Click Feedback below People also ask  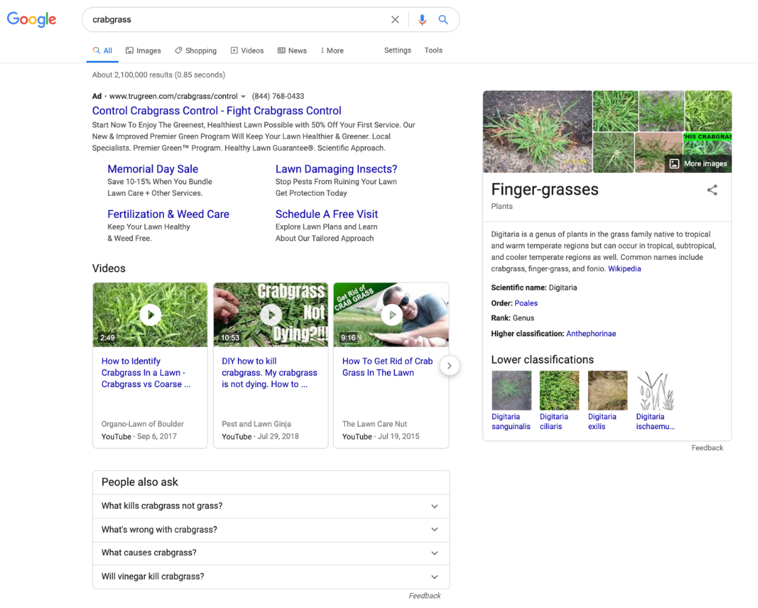pyautogui.click(x=424, y=596)
